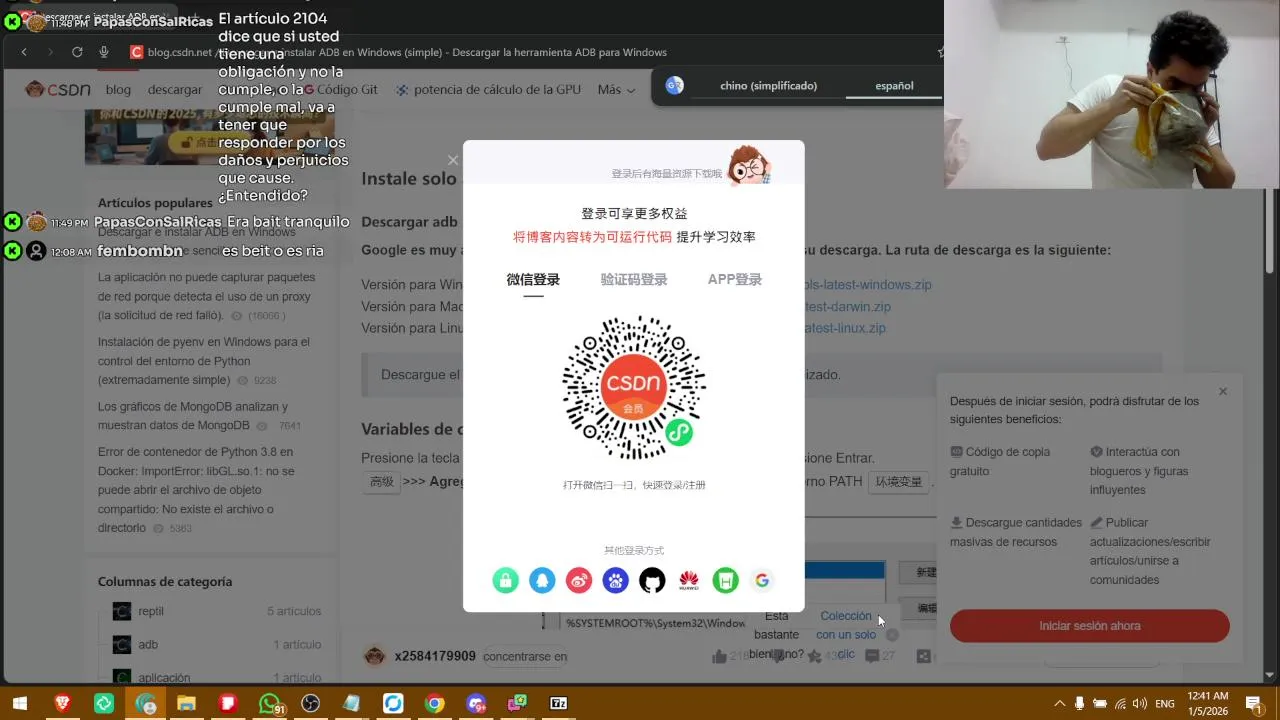The image size is (1280, 720).
Task: Open 7-Zip from the taskbar
Action: click(x=559, y=704)
